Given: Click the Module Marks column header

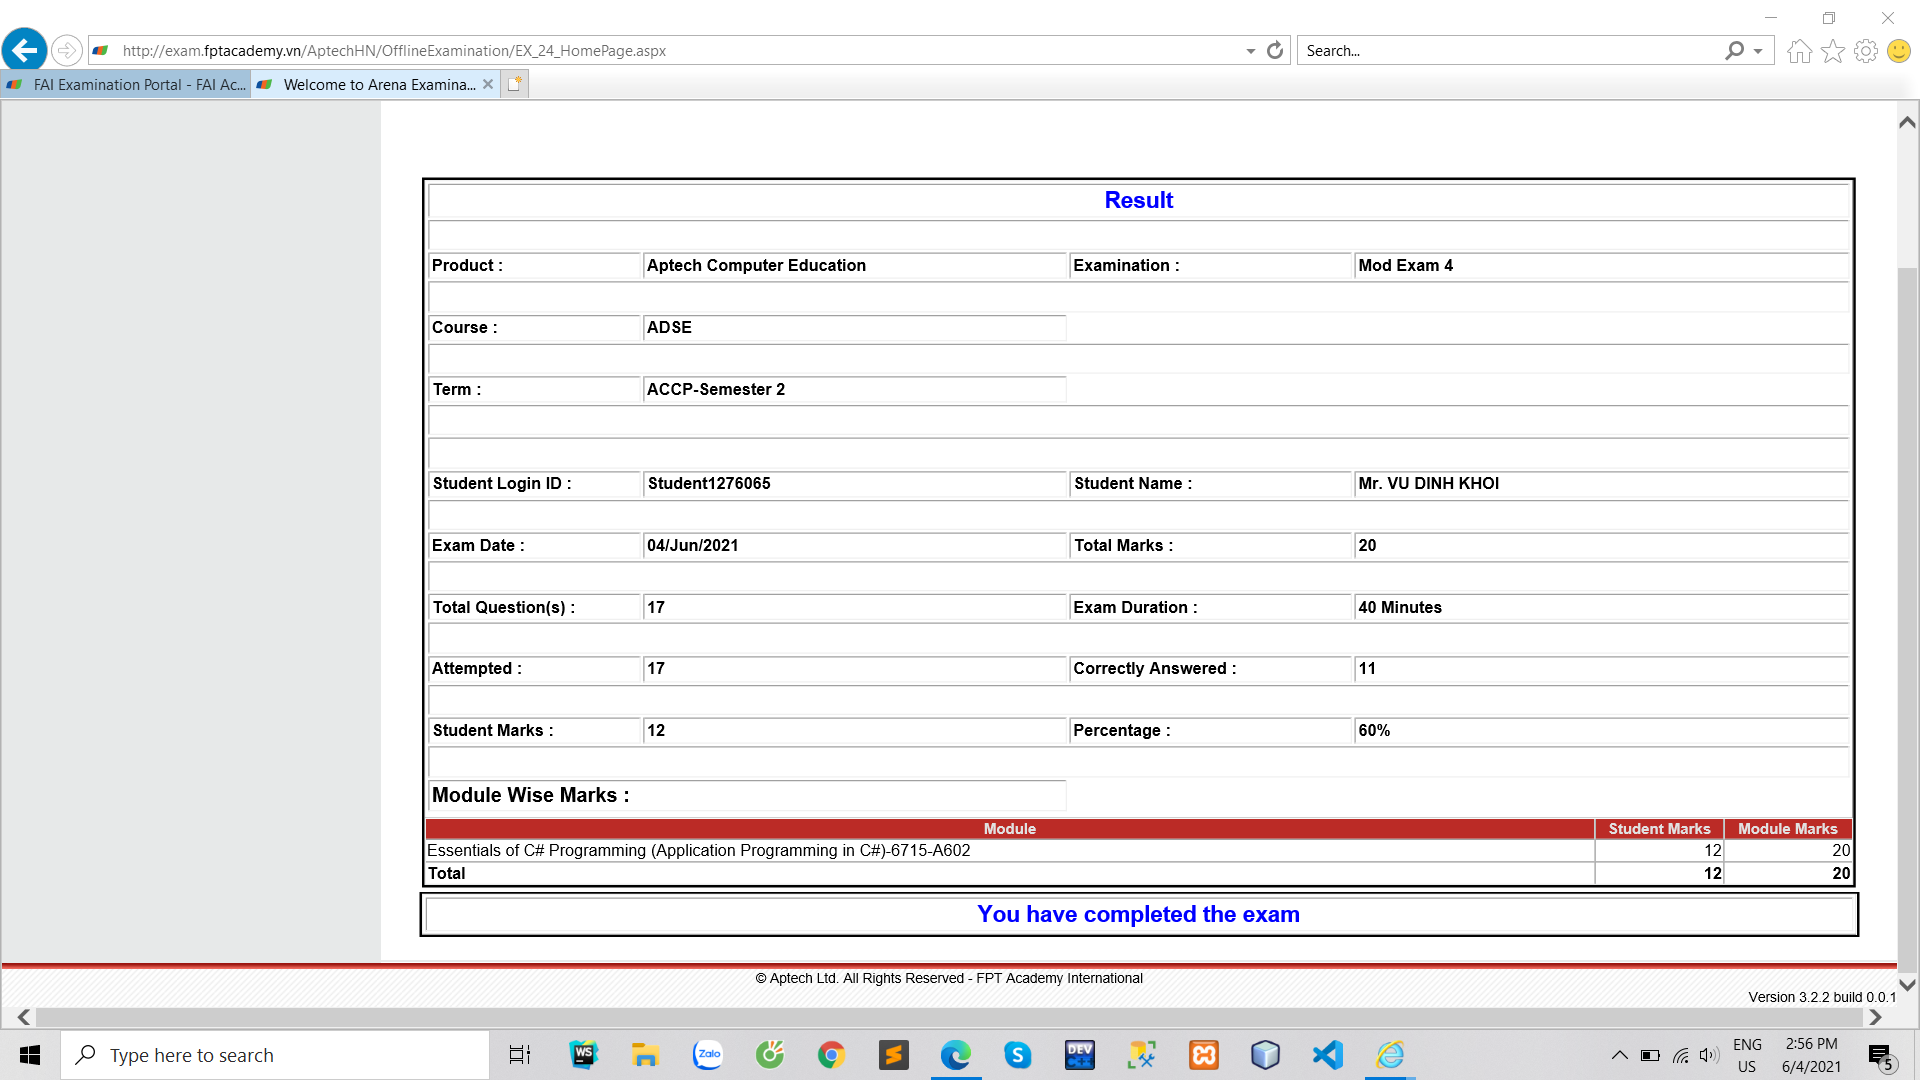Looking at the screenshot, I should (1788, 829).
